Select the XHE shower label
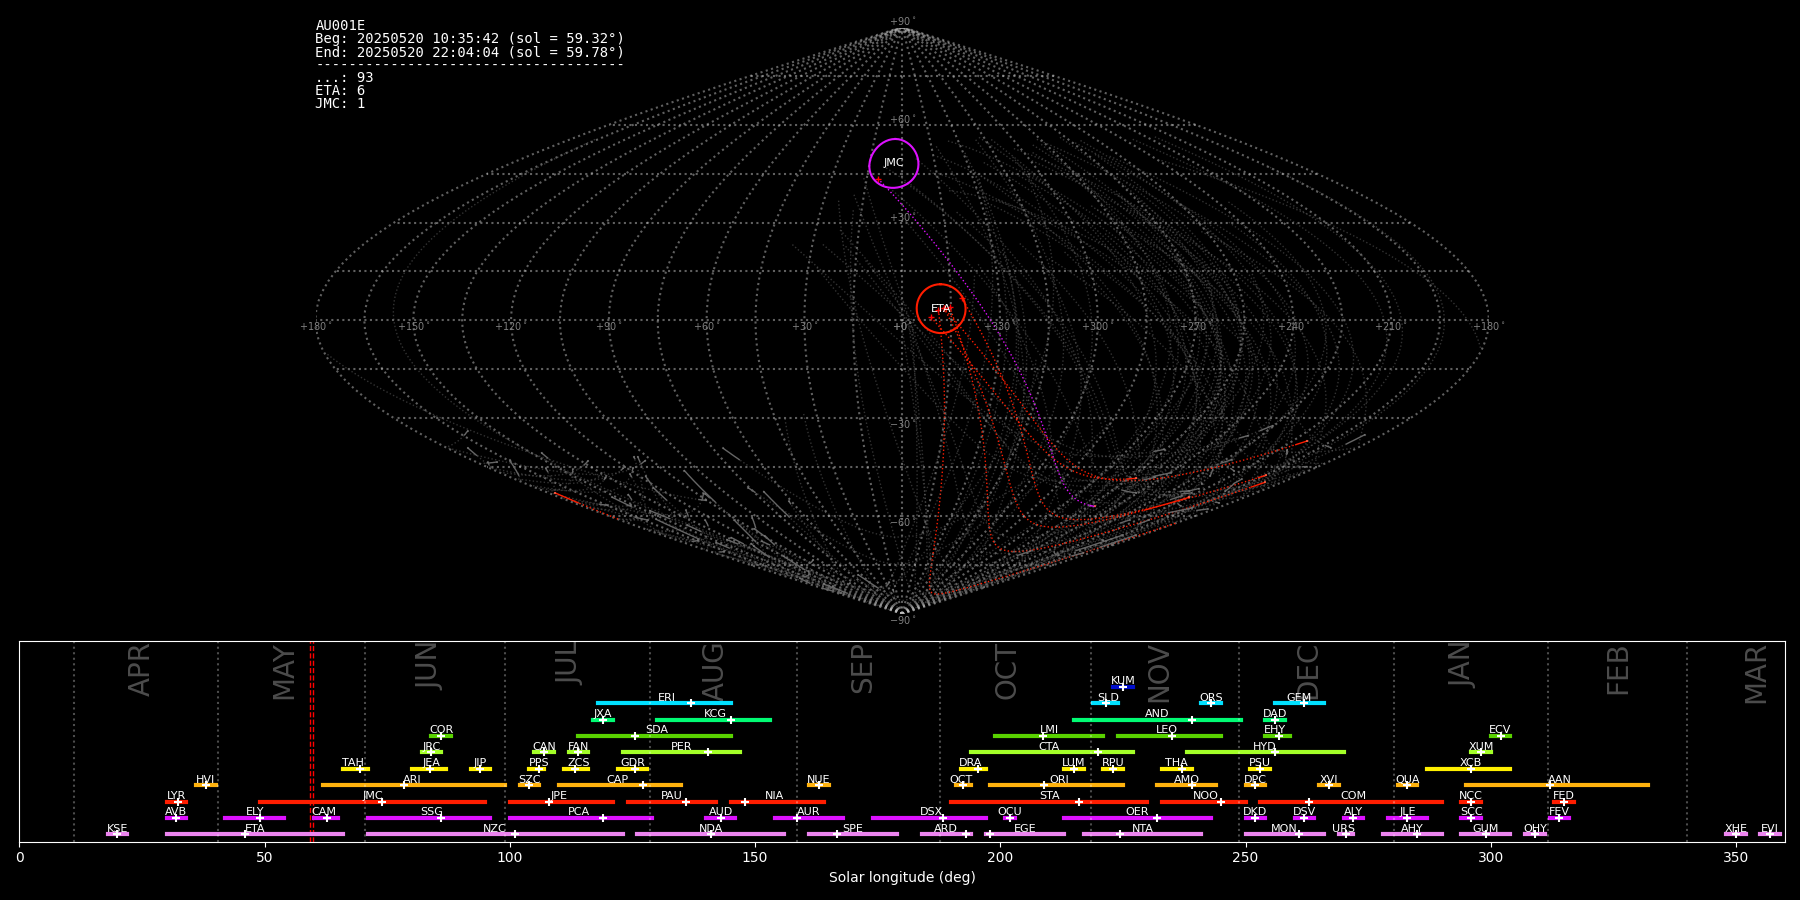This screenshot has height=900, width=1800. (x=1735, y=829)
